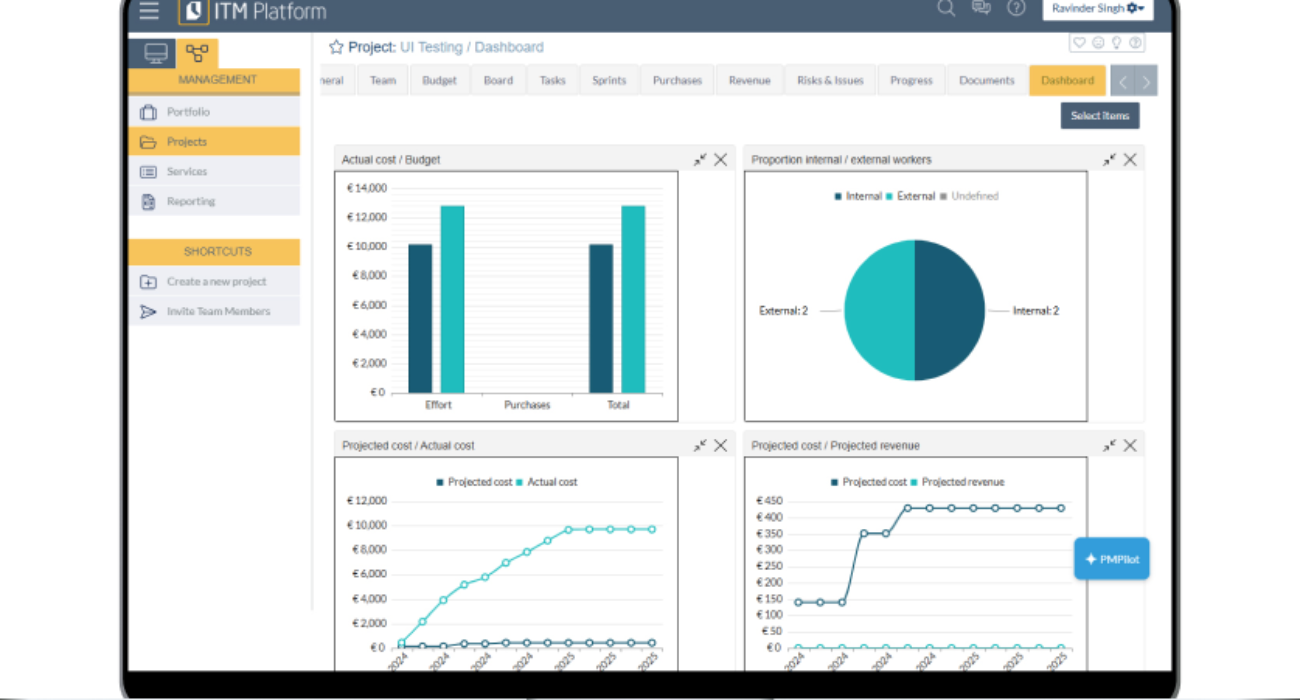Open the Services section in the sidebar
The width and height of the screenshot is (1300, 700).
(x=187, y=172)
